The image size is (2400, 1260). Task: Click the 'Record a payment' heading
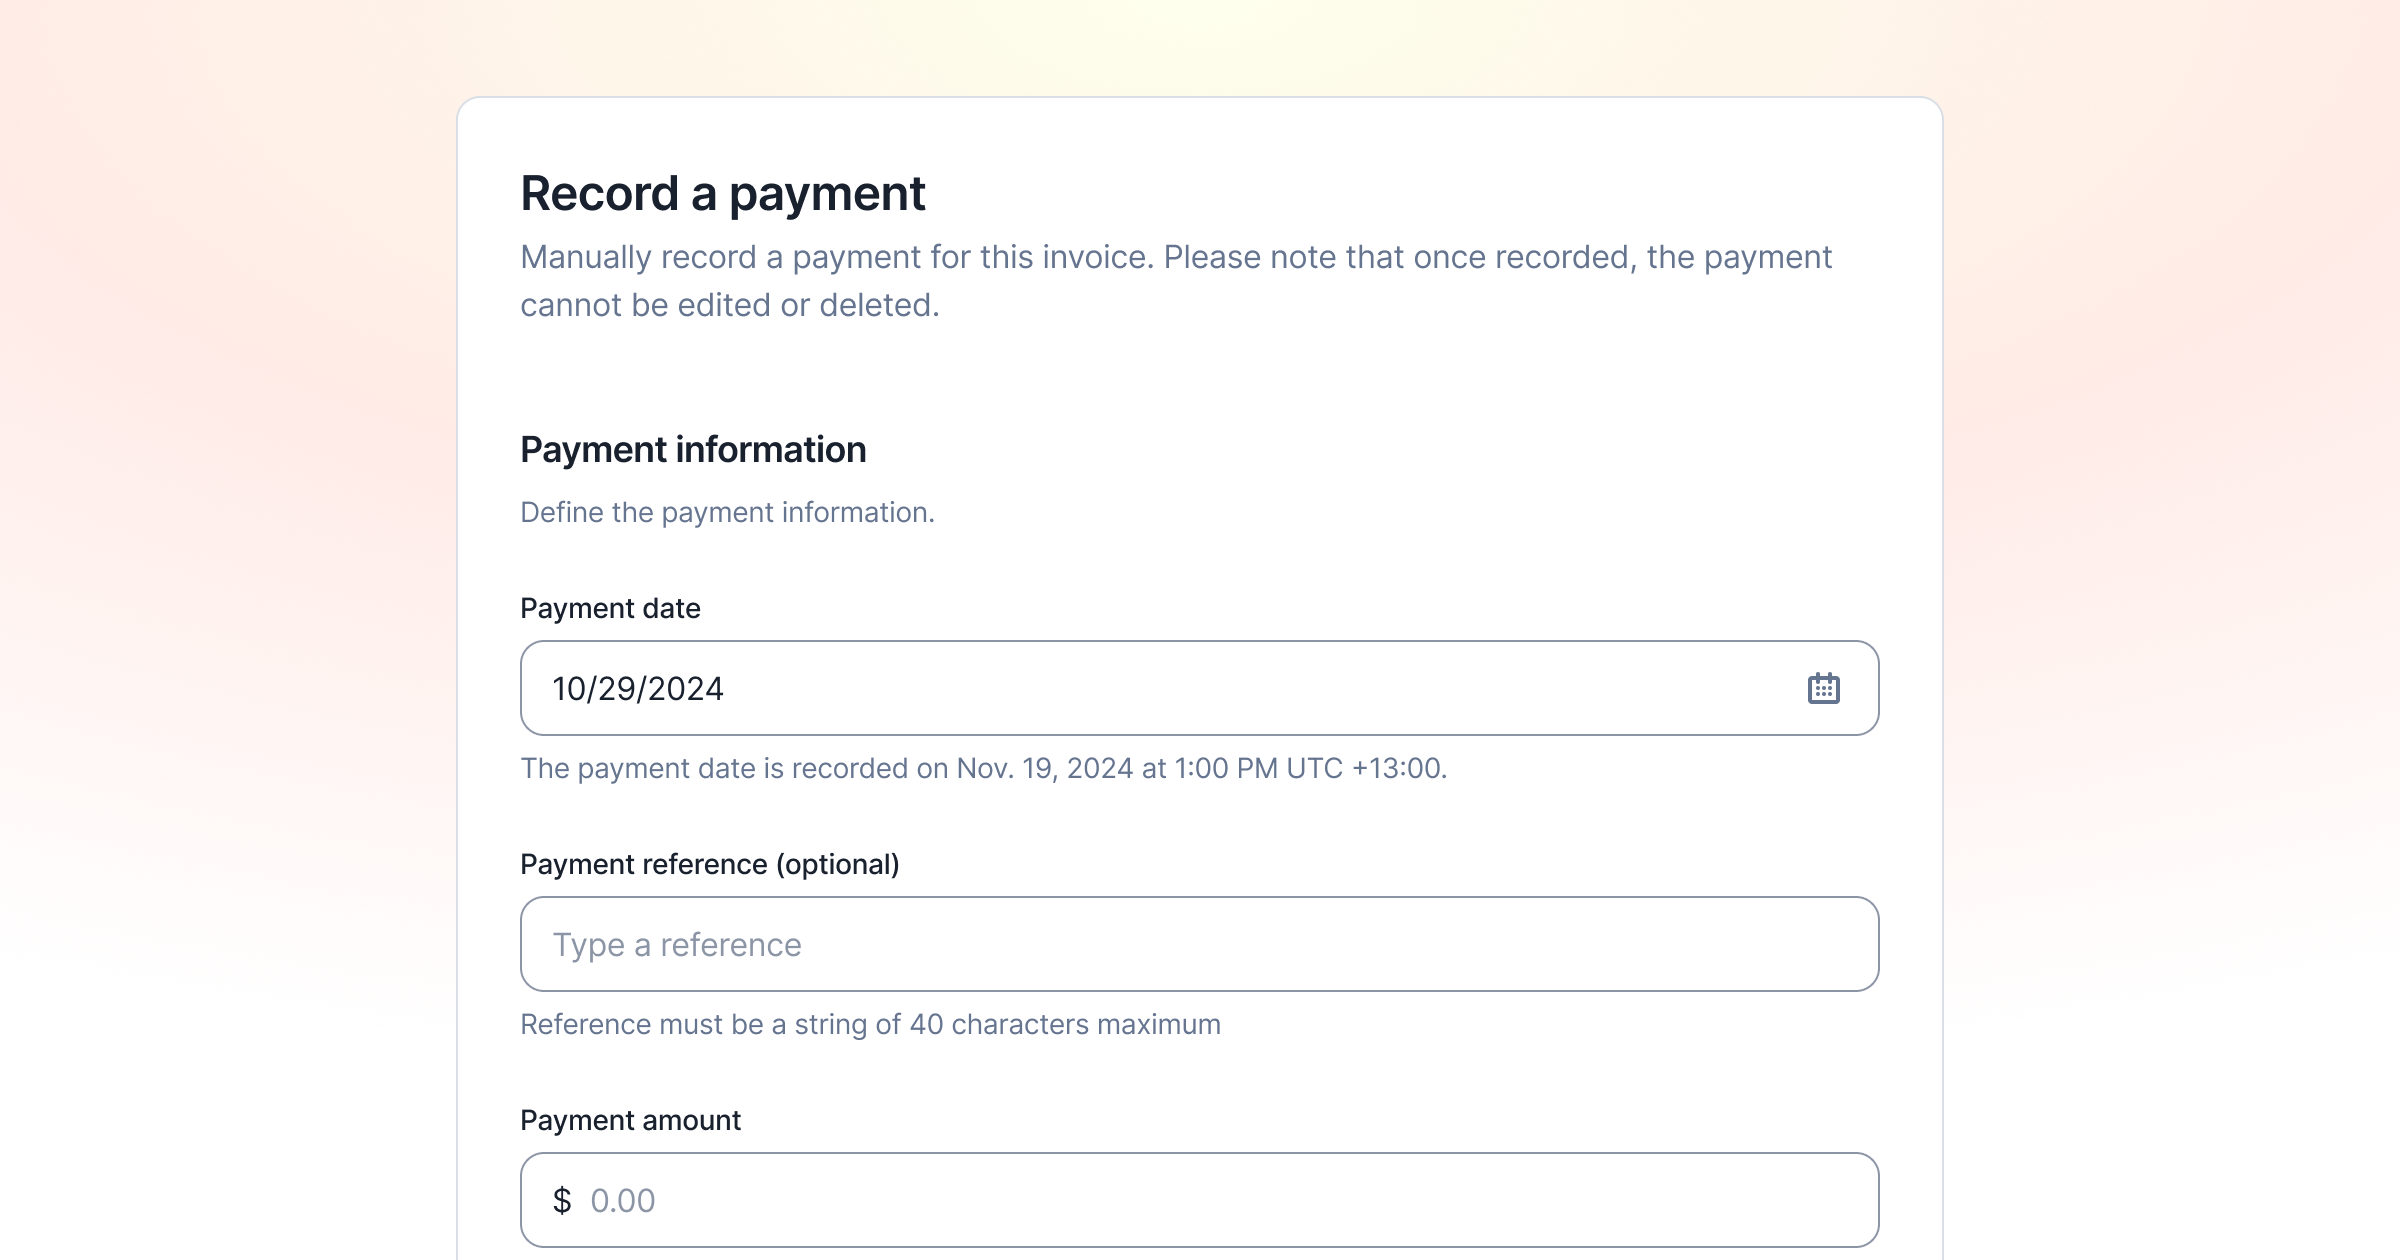point(722,193)
